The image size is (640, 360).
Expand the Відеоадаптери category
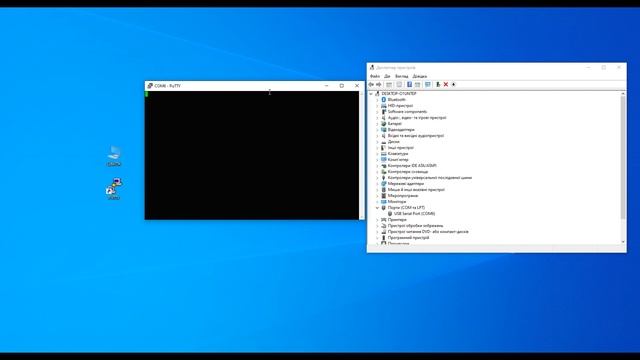pyautogui.click(x=377, y=130)
